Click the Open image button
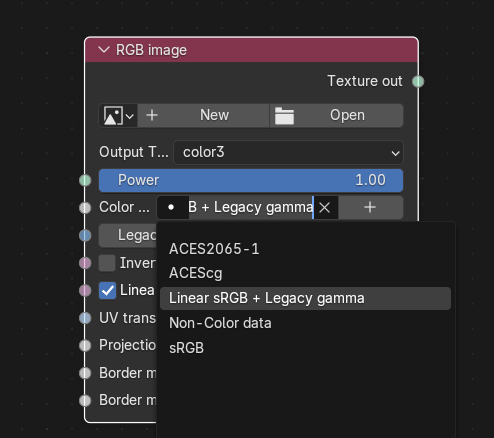The height and width of the screenshot is (438, 494). coord(336,115)
